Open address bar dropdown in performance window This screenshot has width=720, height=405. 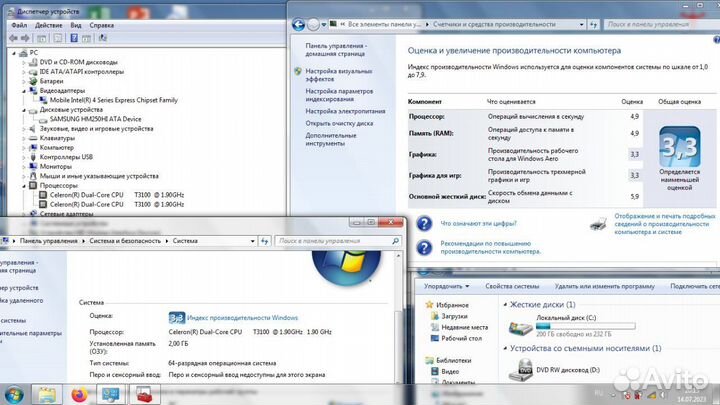582,24
